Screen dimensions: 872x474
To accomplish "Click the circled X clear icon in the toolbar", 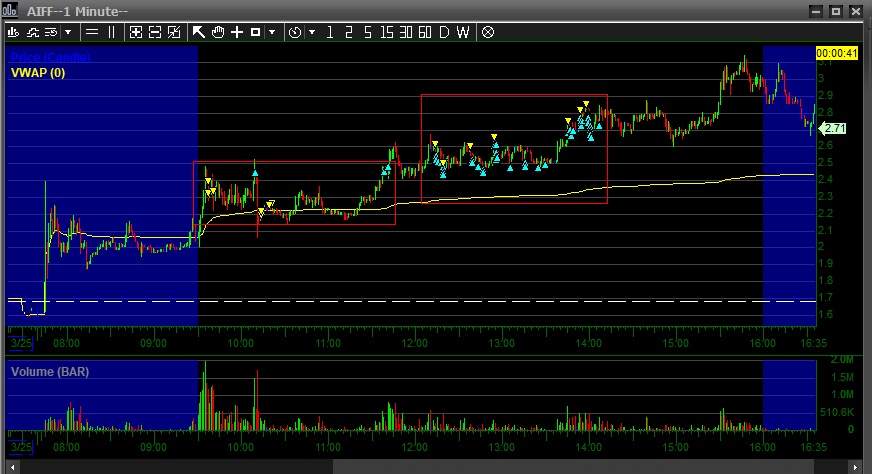I will pyautogui.click(x=488, y=32).
